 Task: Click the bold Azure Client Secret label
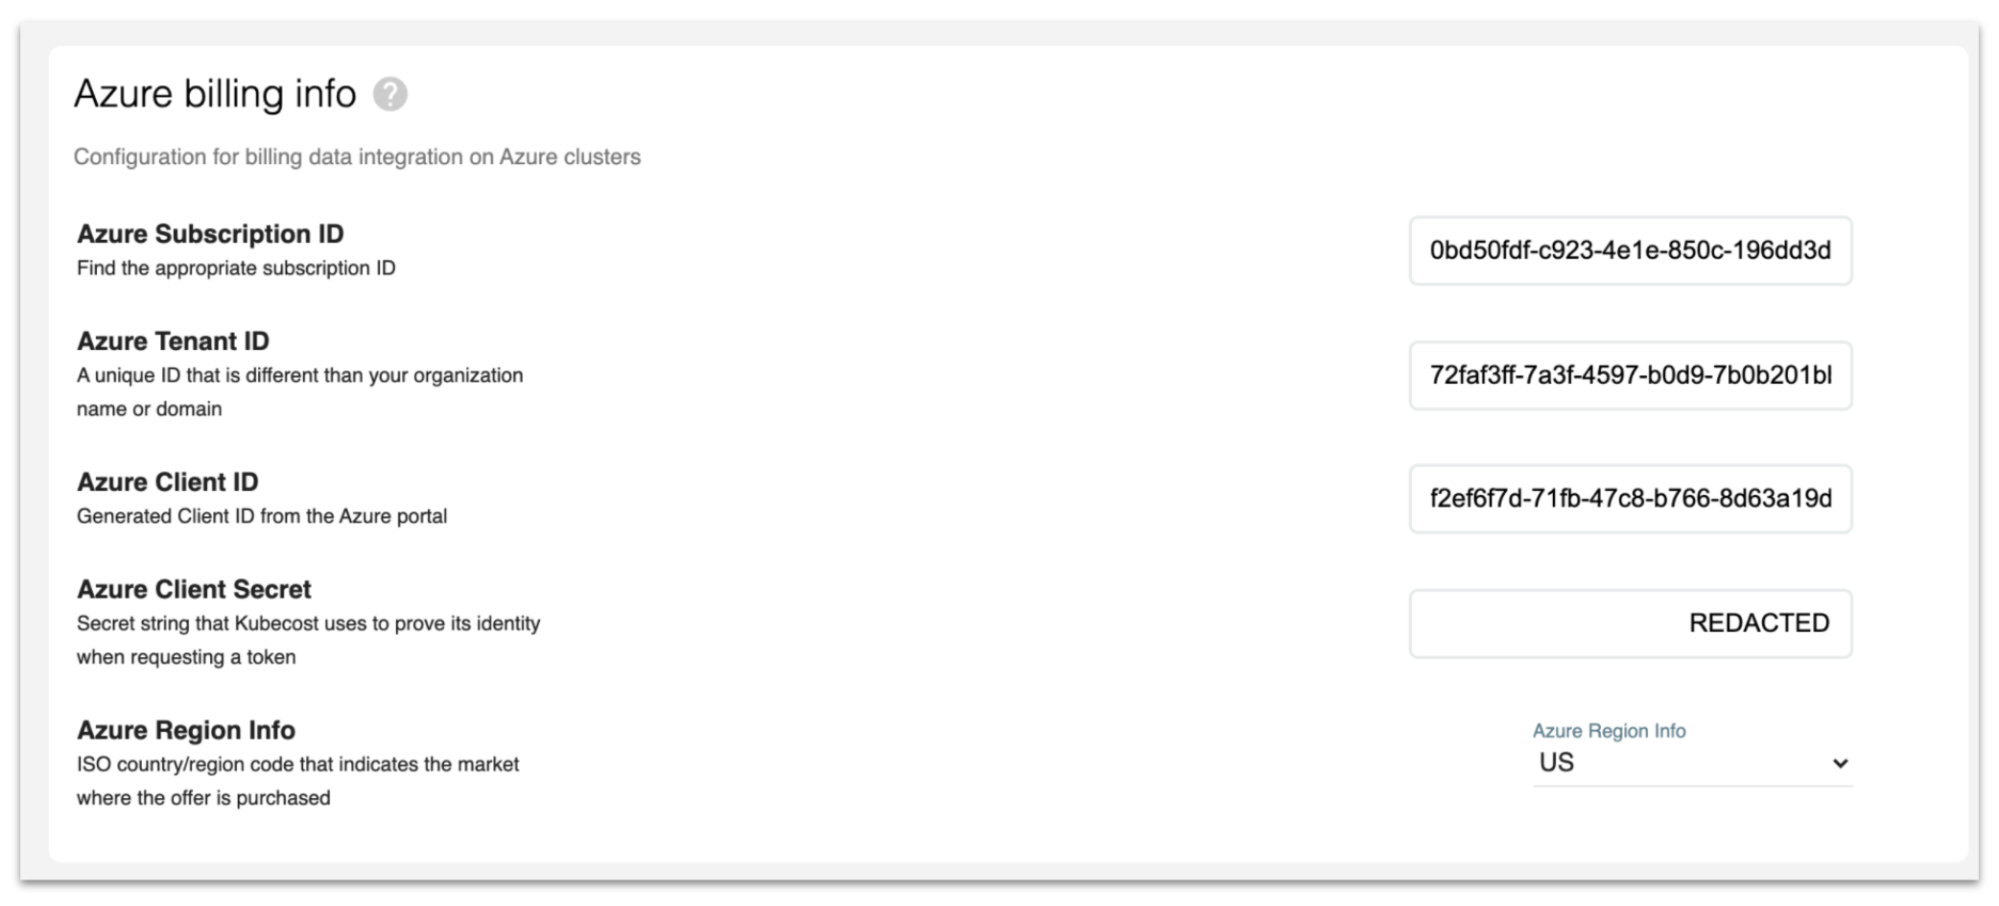(194, 589)
